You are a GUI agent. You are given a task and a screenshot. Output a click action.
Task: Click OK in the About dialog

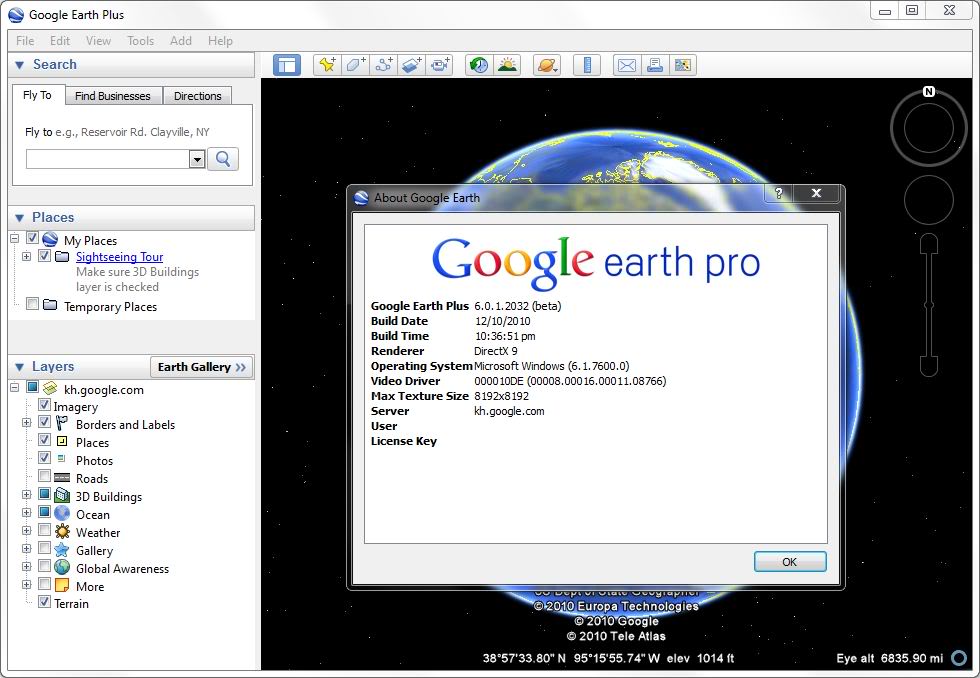(x=790, y=562)
